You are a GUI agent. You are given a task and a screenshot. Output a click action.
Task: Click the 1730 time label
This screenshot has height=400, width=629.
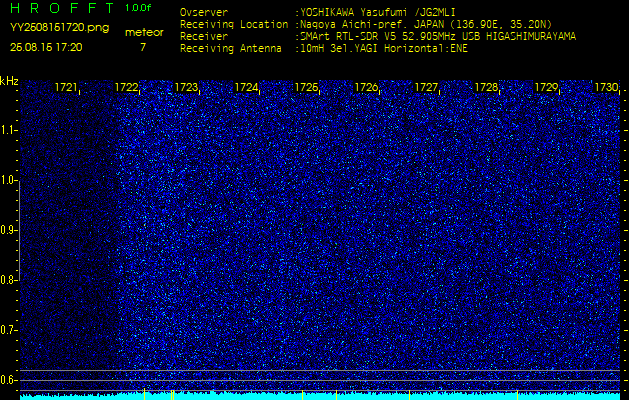(x=606, y=87)
